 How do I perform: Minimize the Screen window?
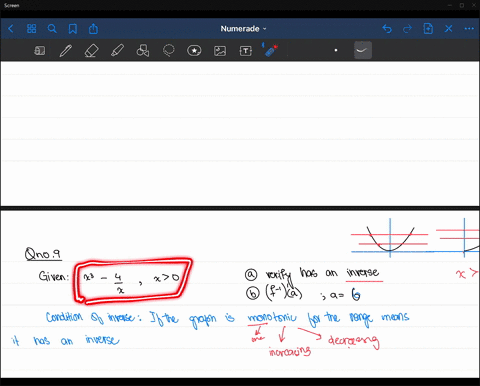coord(451,5)
